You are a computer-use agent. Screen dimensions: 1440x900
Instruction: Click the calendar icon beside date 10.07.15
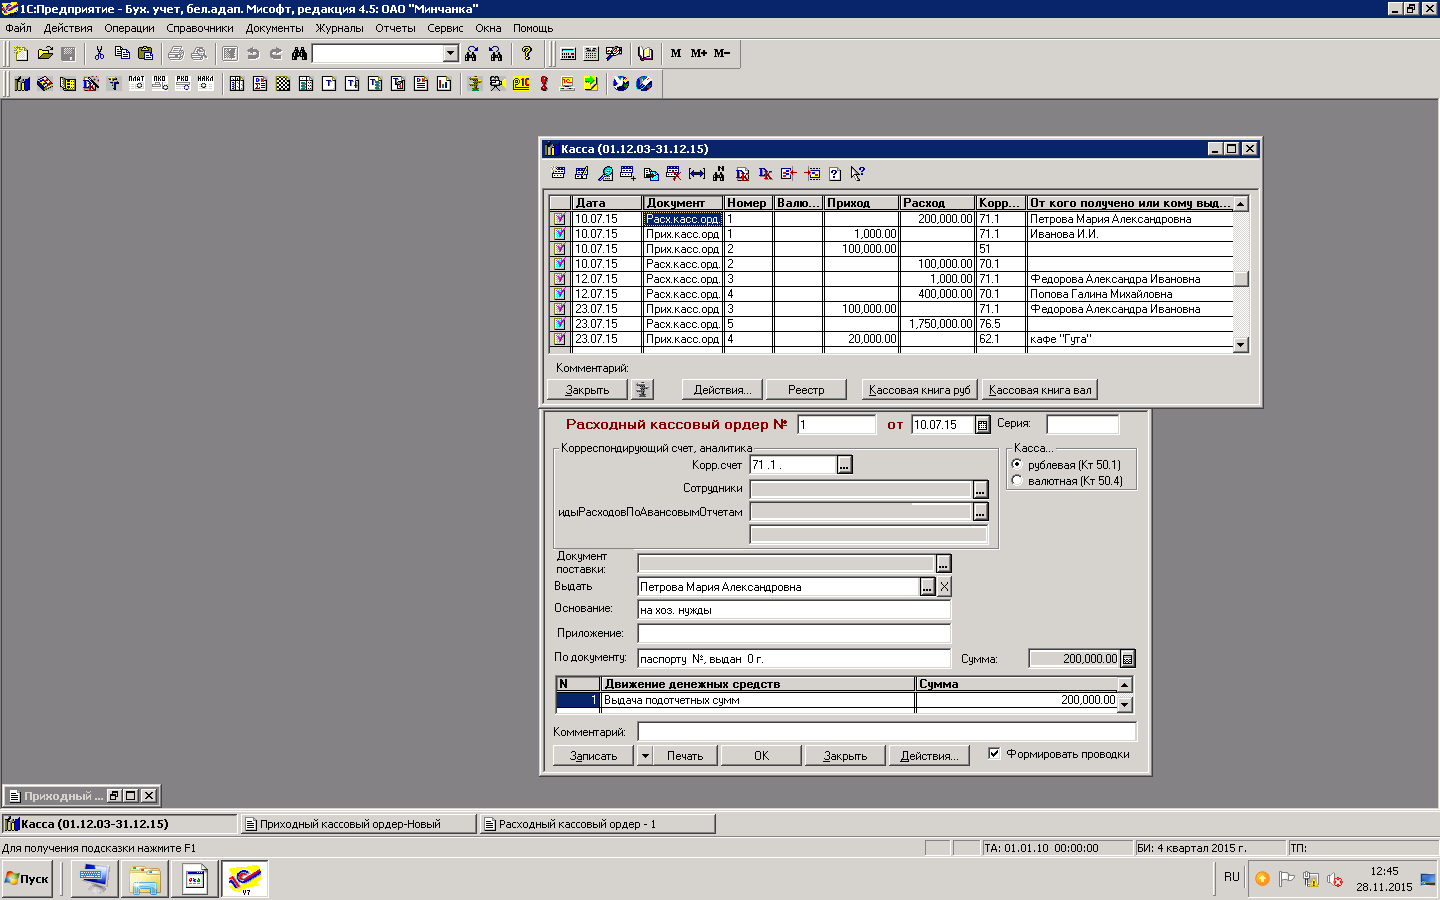coord(983,425)
